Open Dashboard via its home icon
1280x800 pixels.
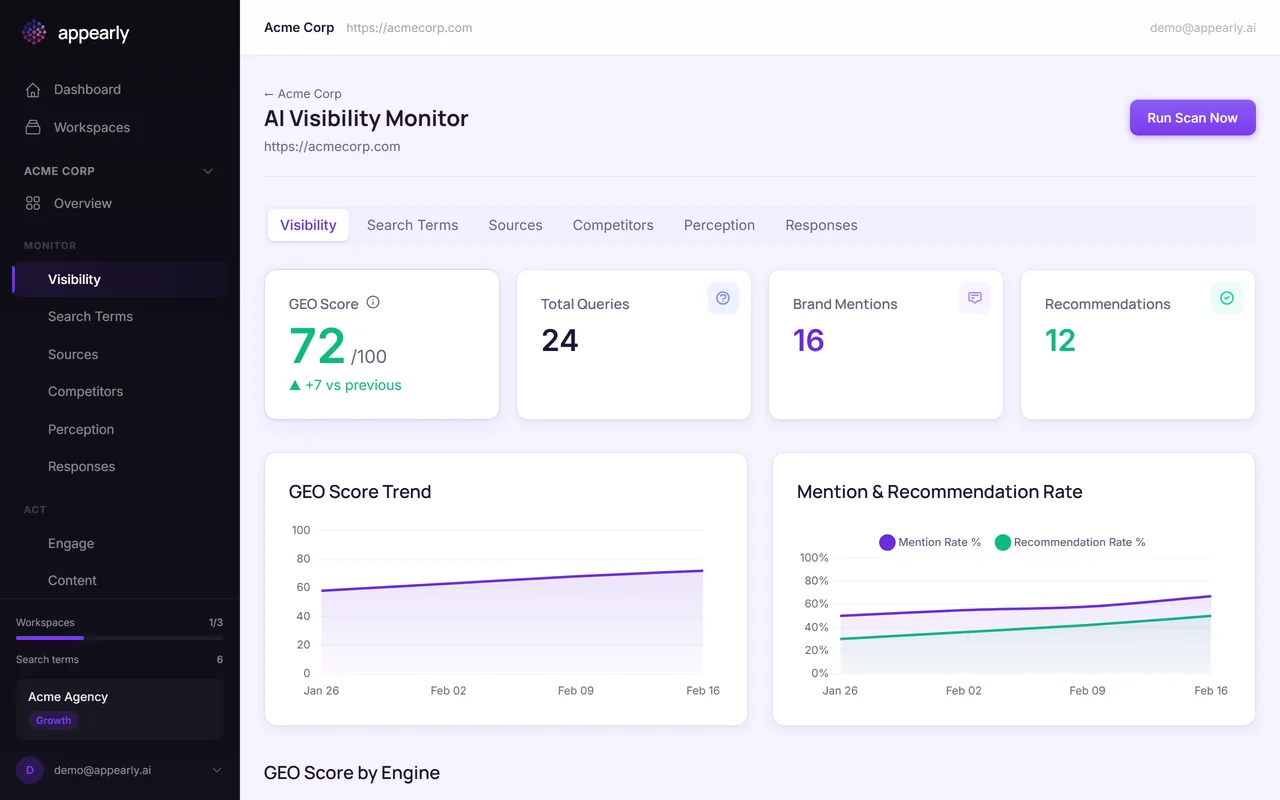coord(33,90)
